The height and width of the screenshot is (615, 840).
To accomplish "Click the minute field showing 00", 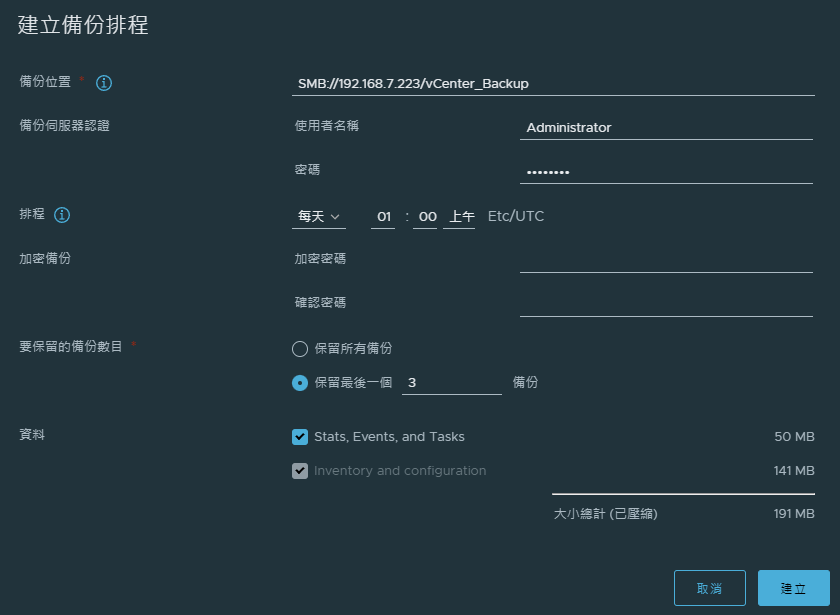I will click(x=425, y=216).
